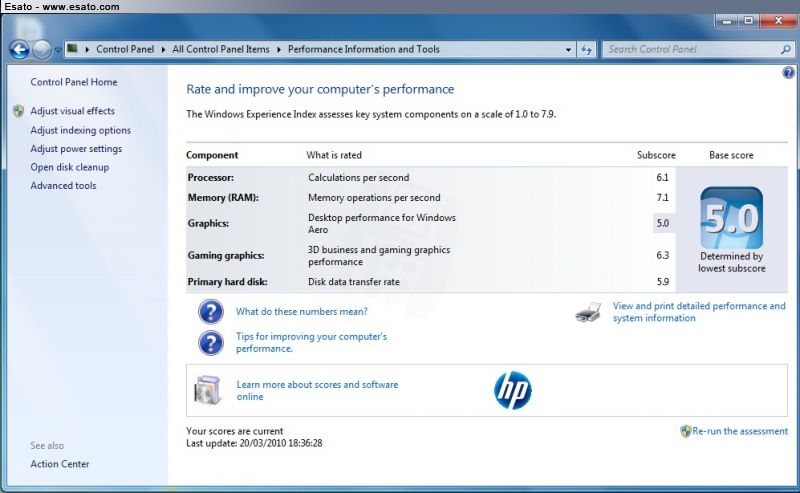
Task: Click the magnifier search icon
Action: pyautogui.click(x=786, y=50)
